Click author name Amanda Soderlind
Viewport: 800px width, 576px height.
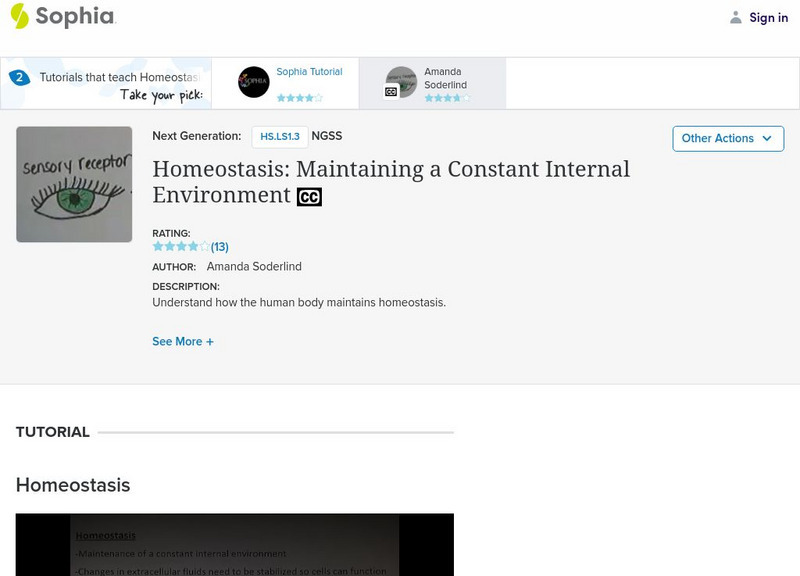tap(253, 267)
